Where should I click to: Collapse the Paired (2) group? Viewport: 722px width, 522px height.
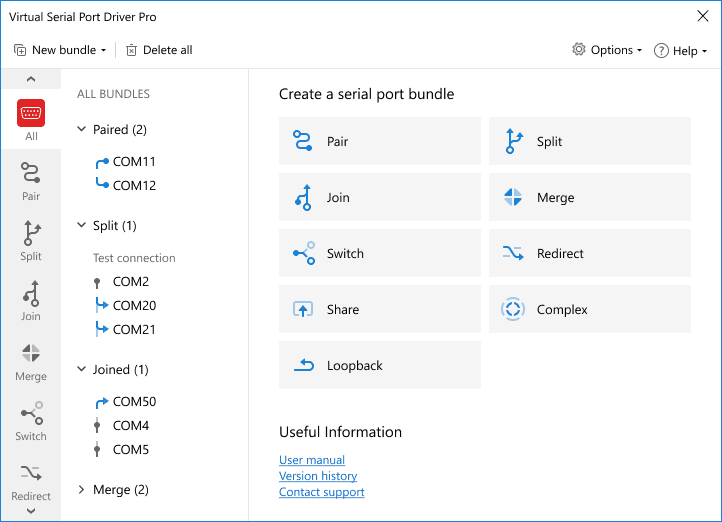(x=82, y=130)
